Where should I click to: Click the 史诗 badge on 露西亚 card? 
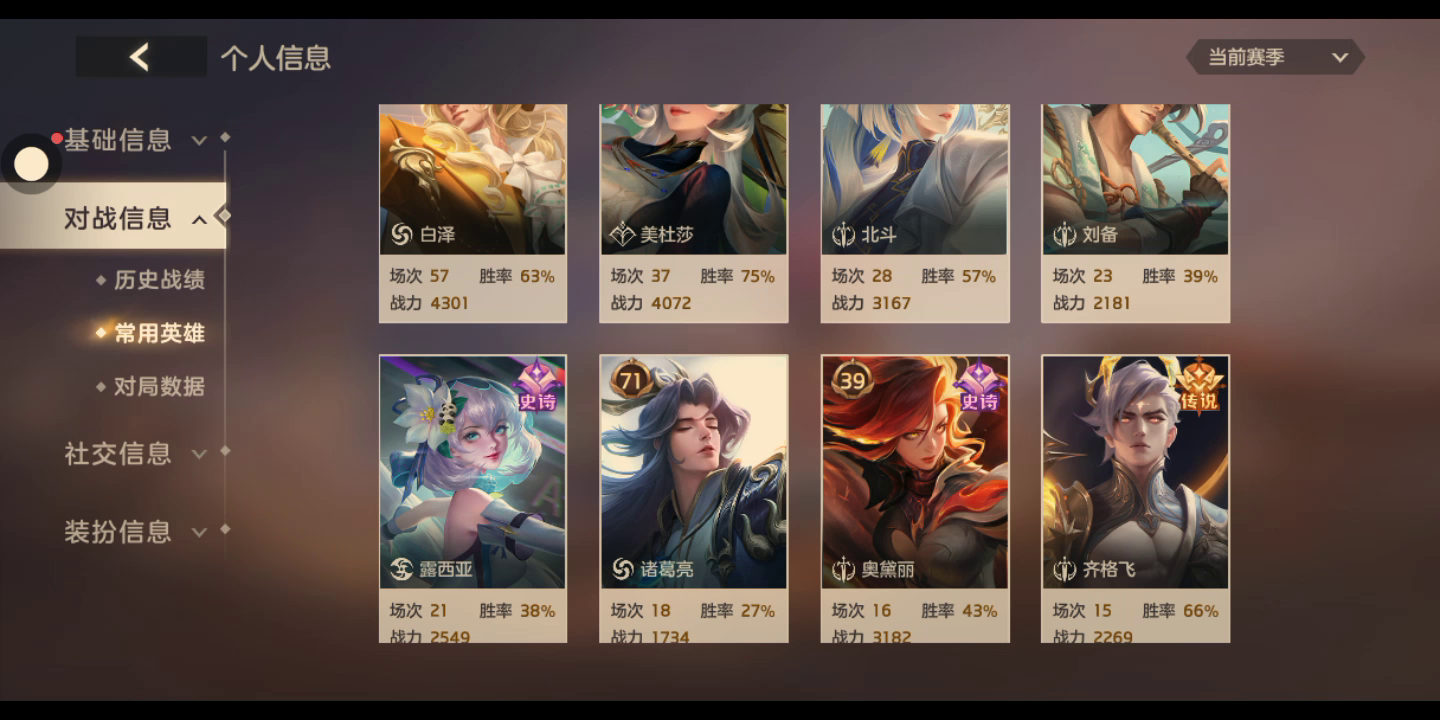click(538, 388)
